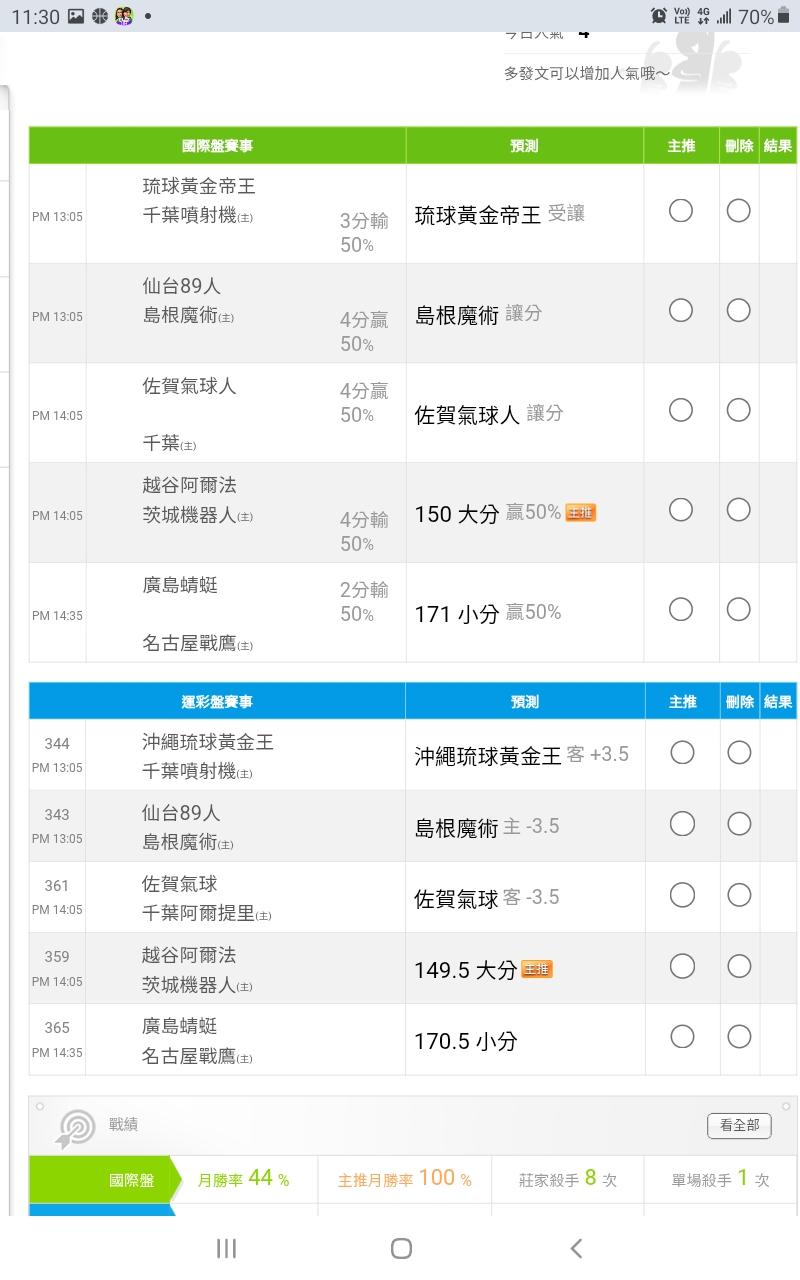800x1280 pixels.
Task: Tap the Android recent apps icon
Action: 226,1247
